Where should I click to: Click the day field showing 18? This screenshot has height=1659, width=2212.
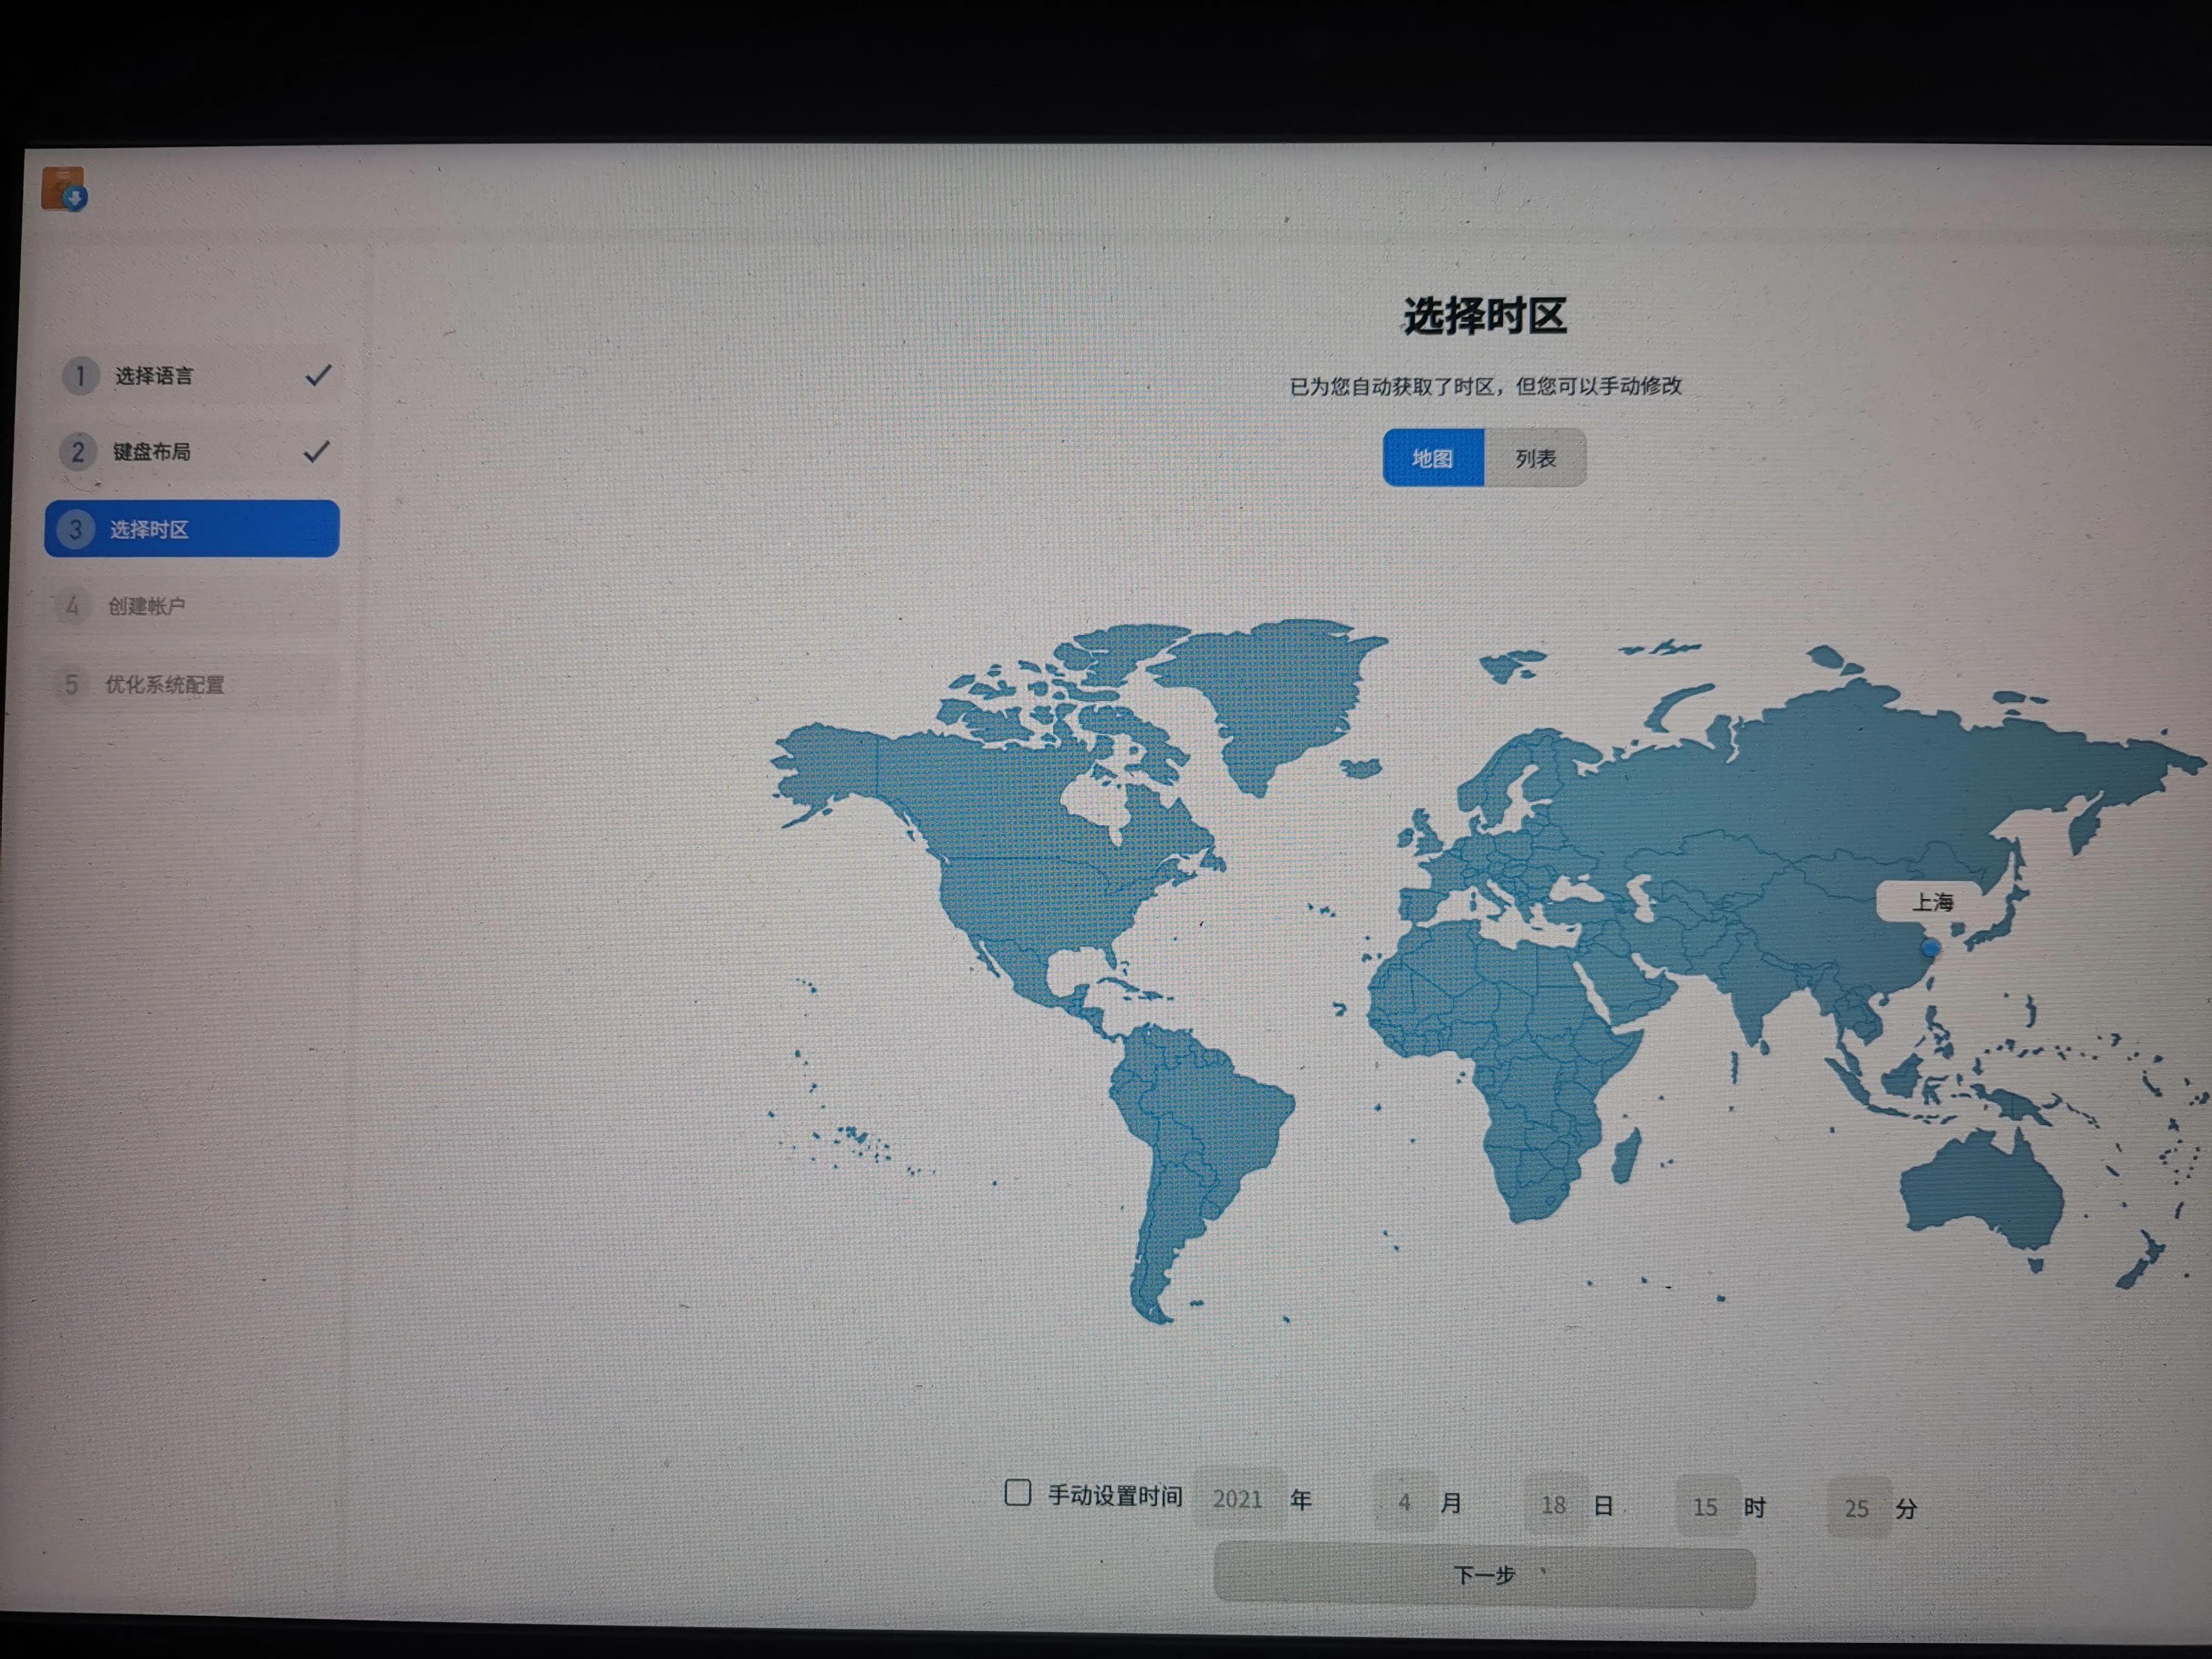(x=1553, y=1505)
